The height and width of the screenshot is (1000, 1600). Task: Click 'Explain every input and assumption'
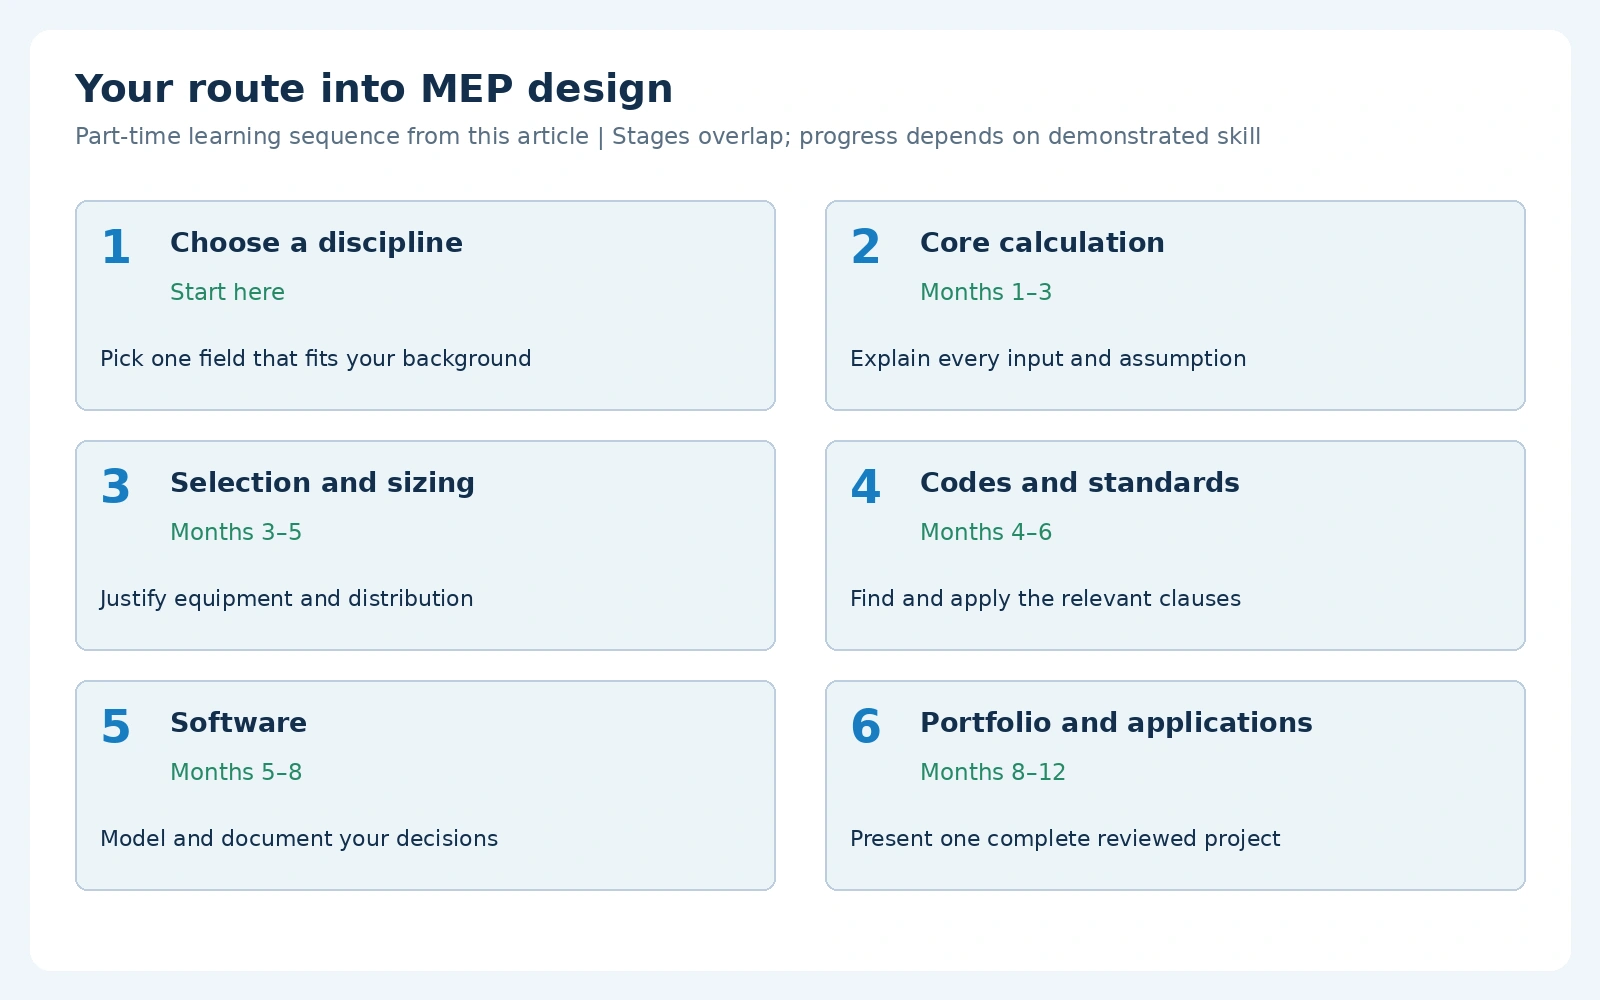(x=1048, y=358)
